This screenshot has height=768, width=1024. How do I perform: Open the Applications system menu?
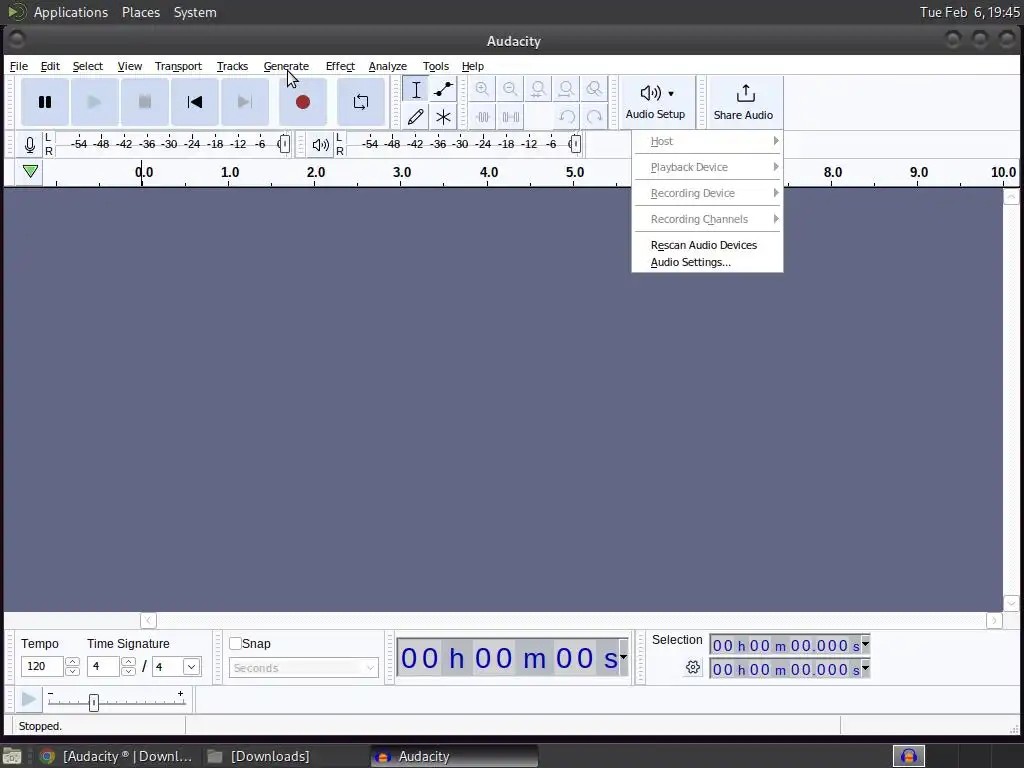click(x=71, y=12)
